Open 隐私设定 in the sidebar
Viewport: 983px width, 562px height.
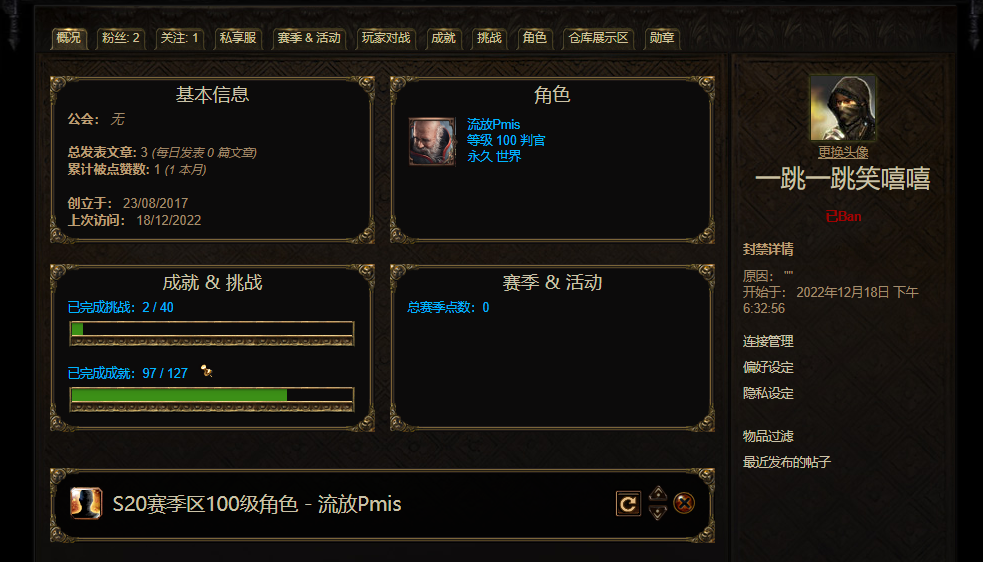click(768, 393)
